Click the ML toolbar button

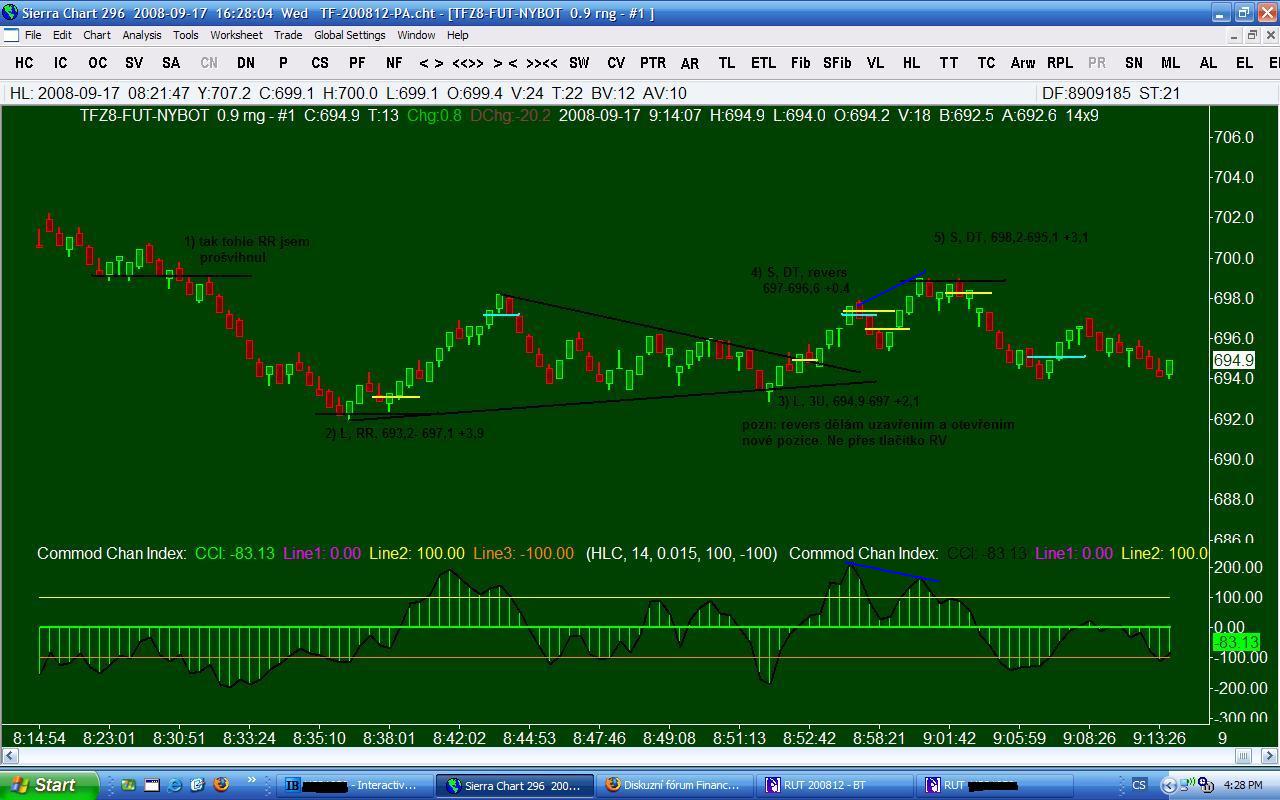[1171, 62]
